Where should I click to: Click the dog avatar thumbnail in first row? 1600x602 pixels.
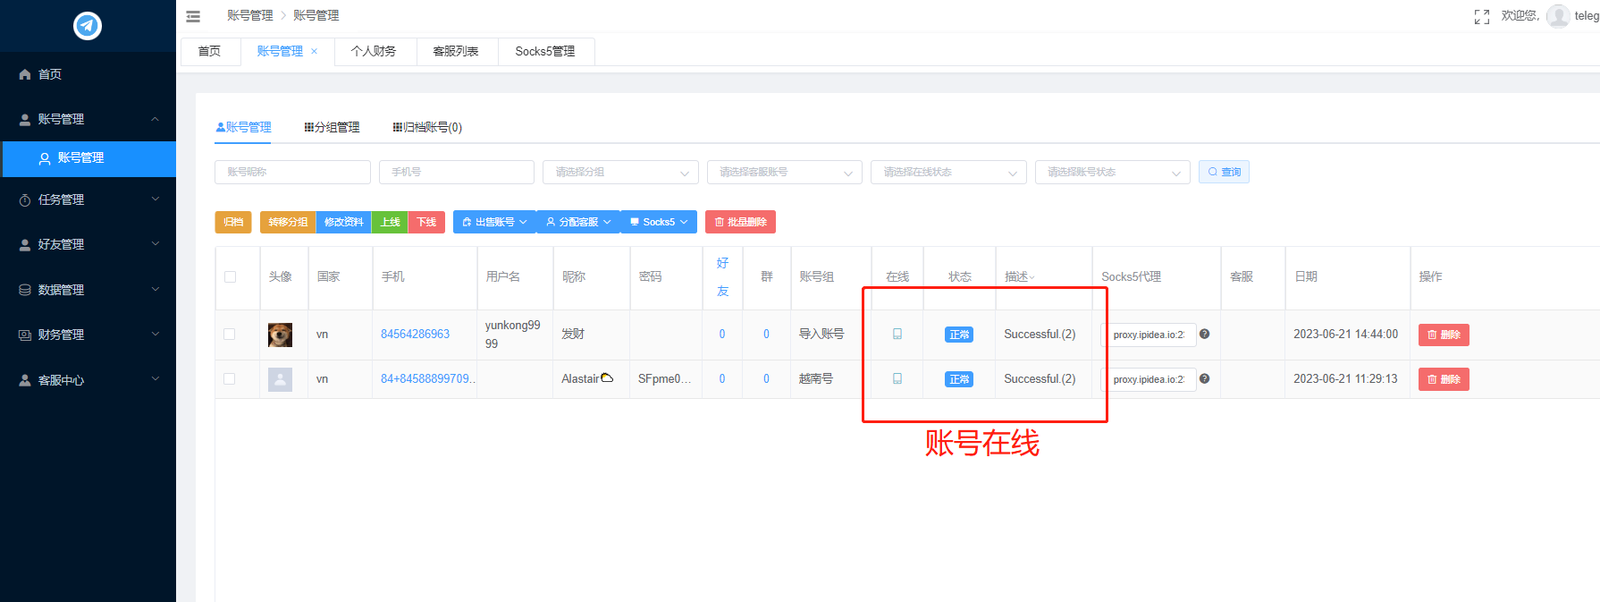click(x=280, y=335)
